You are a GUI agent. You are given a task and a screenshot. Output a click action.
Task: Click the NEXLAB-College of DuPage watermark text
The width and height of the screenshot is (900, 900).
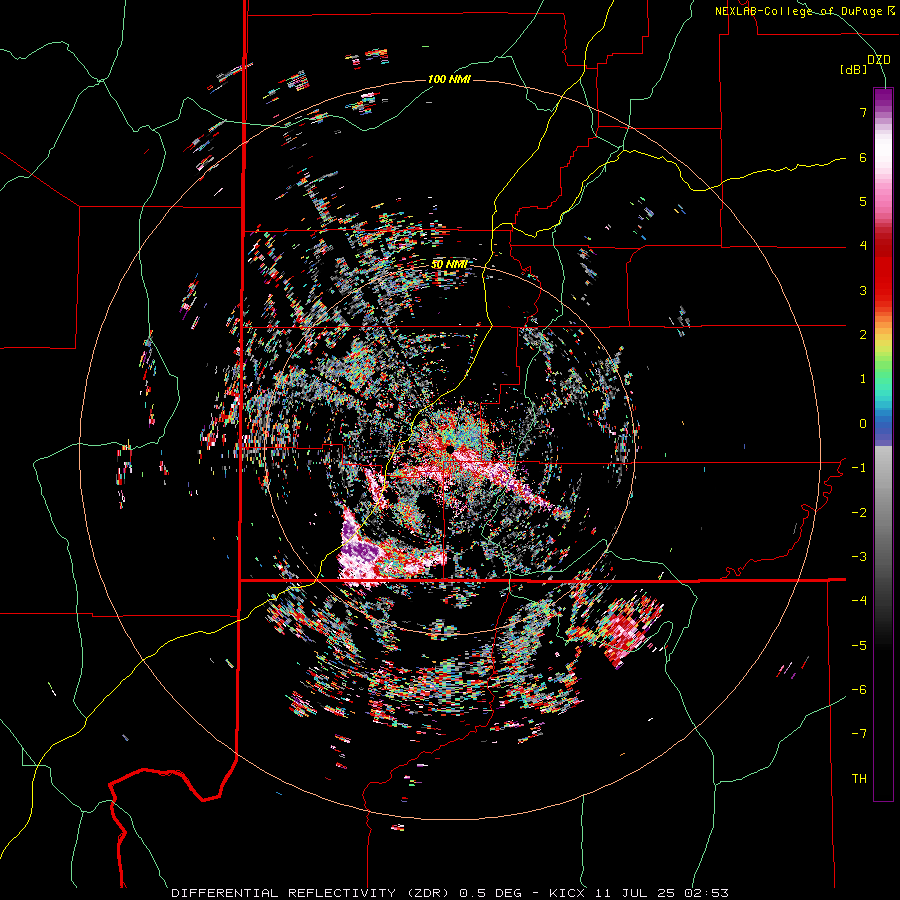[x=804, y=11]
